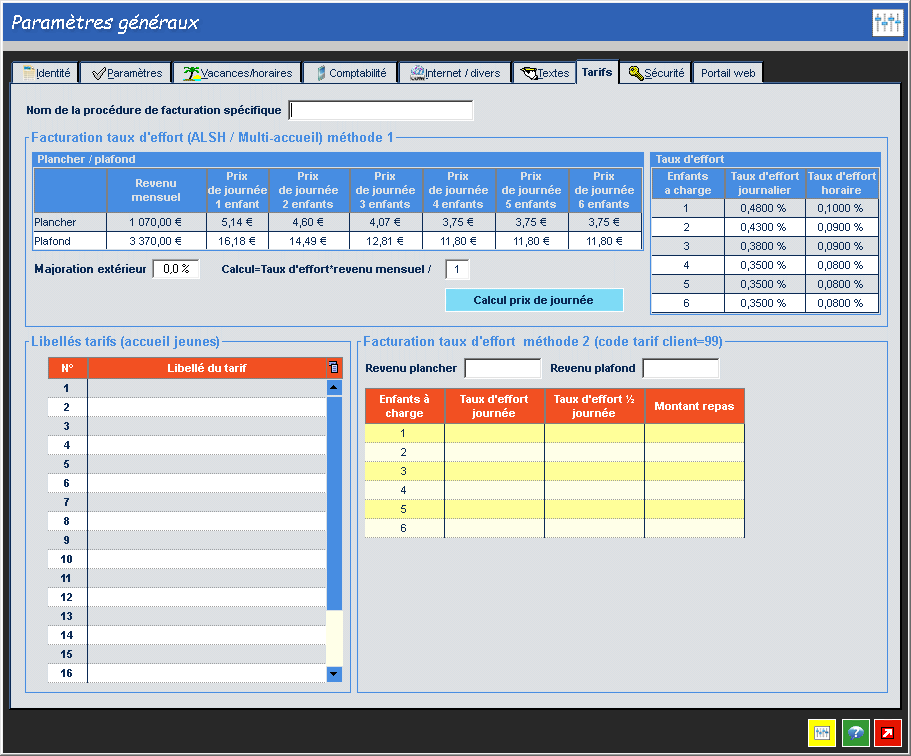The width and height of the screenshot is (911, 756).
Task: Go to the Internet / divers tab
Action: [x=454, y=73]
